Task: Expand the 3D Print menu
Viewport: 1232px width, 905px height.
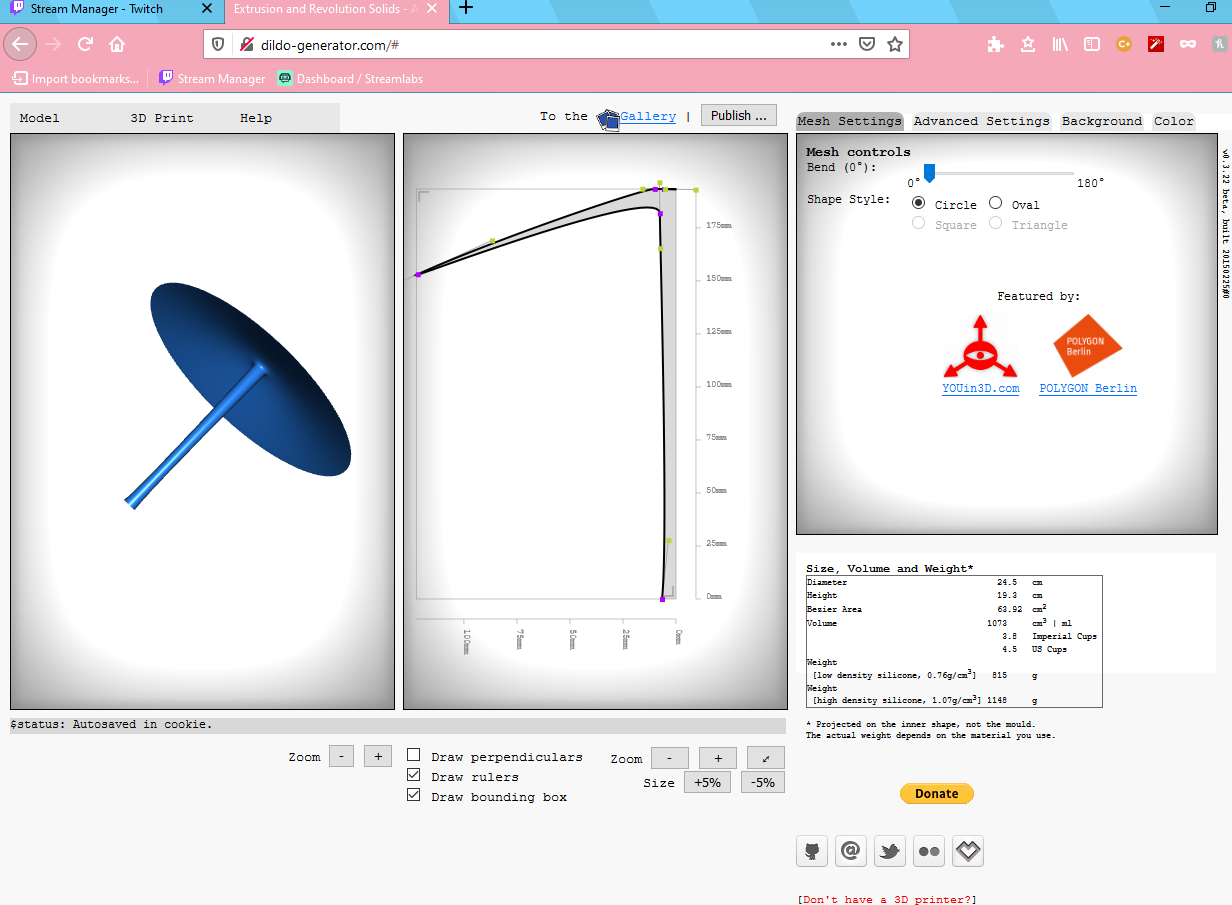Action: [x=162, y=118]
